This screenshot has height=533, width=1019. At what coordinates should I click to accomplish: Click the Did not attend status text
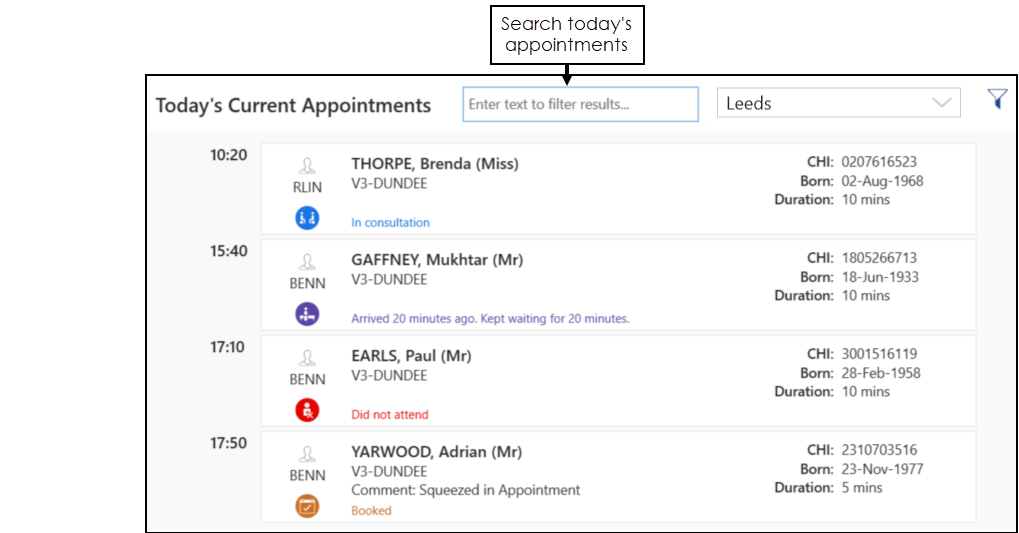(x=389, y=415)
